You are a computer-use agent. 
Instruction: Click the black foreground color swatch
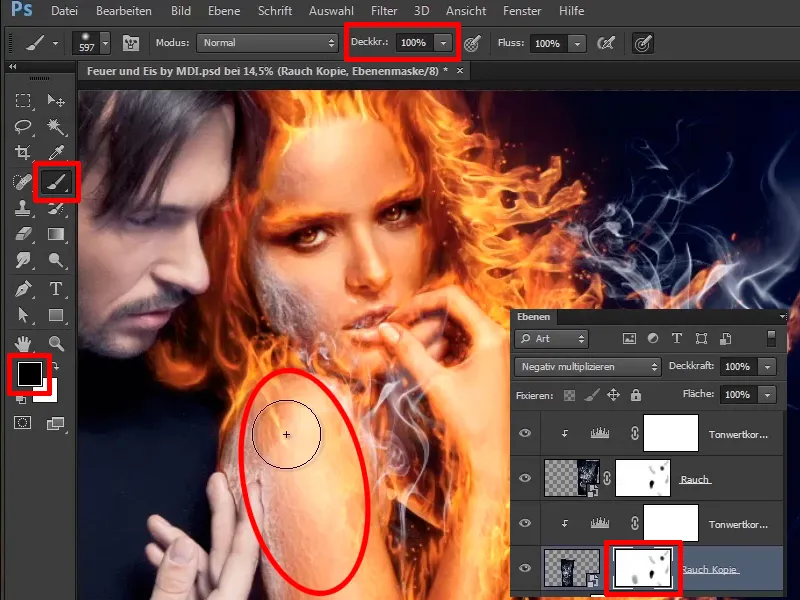click(x=29, y=373)
